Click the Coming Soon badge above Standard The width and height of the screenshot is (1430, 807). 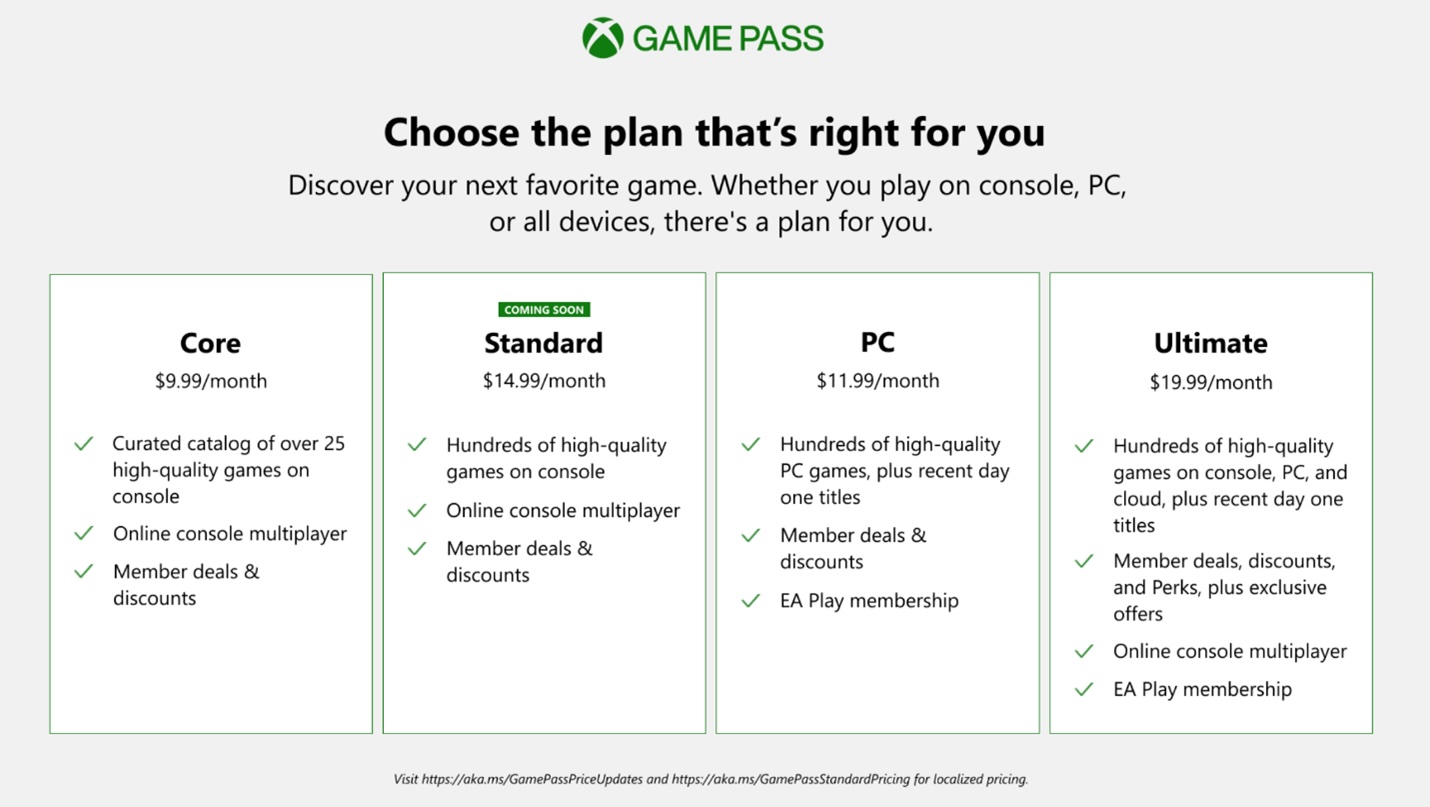[x=544, y=310]
